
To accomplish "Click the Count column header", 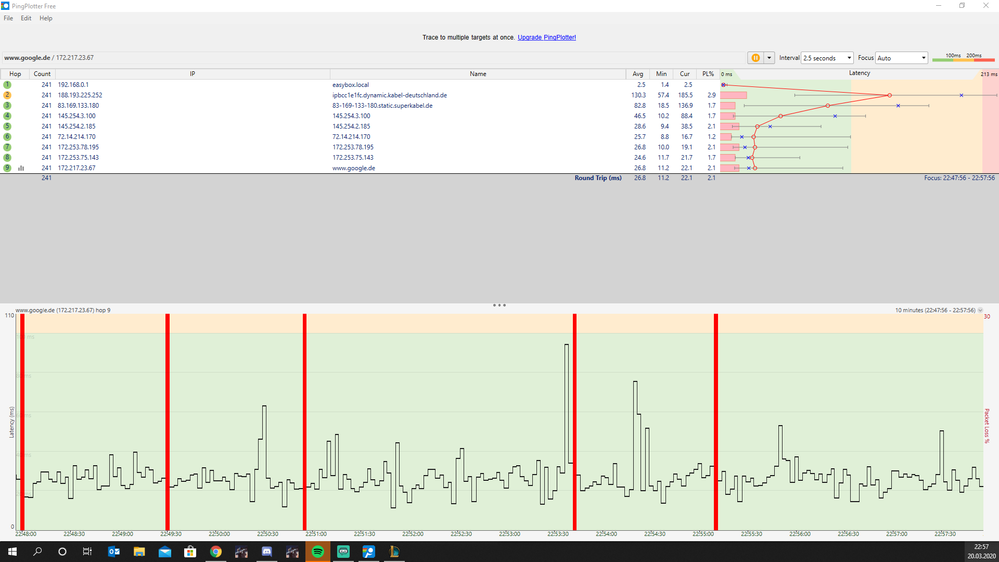I will click(x=42, y=74).
